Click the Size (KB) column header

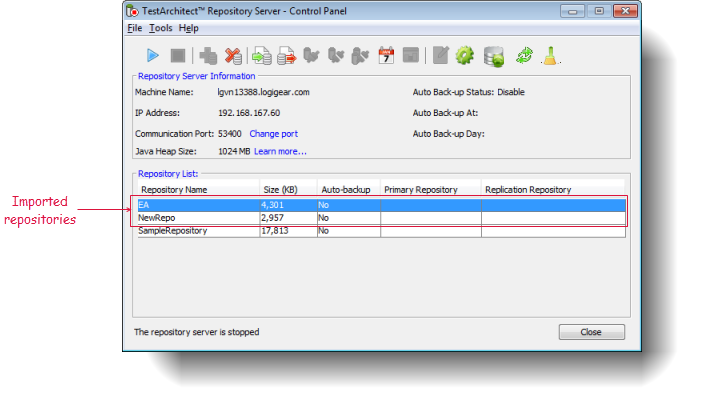(x=288, y=190)
